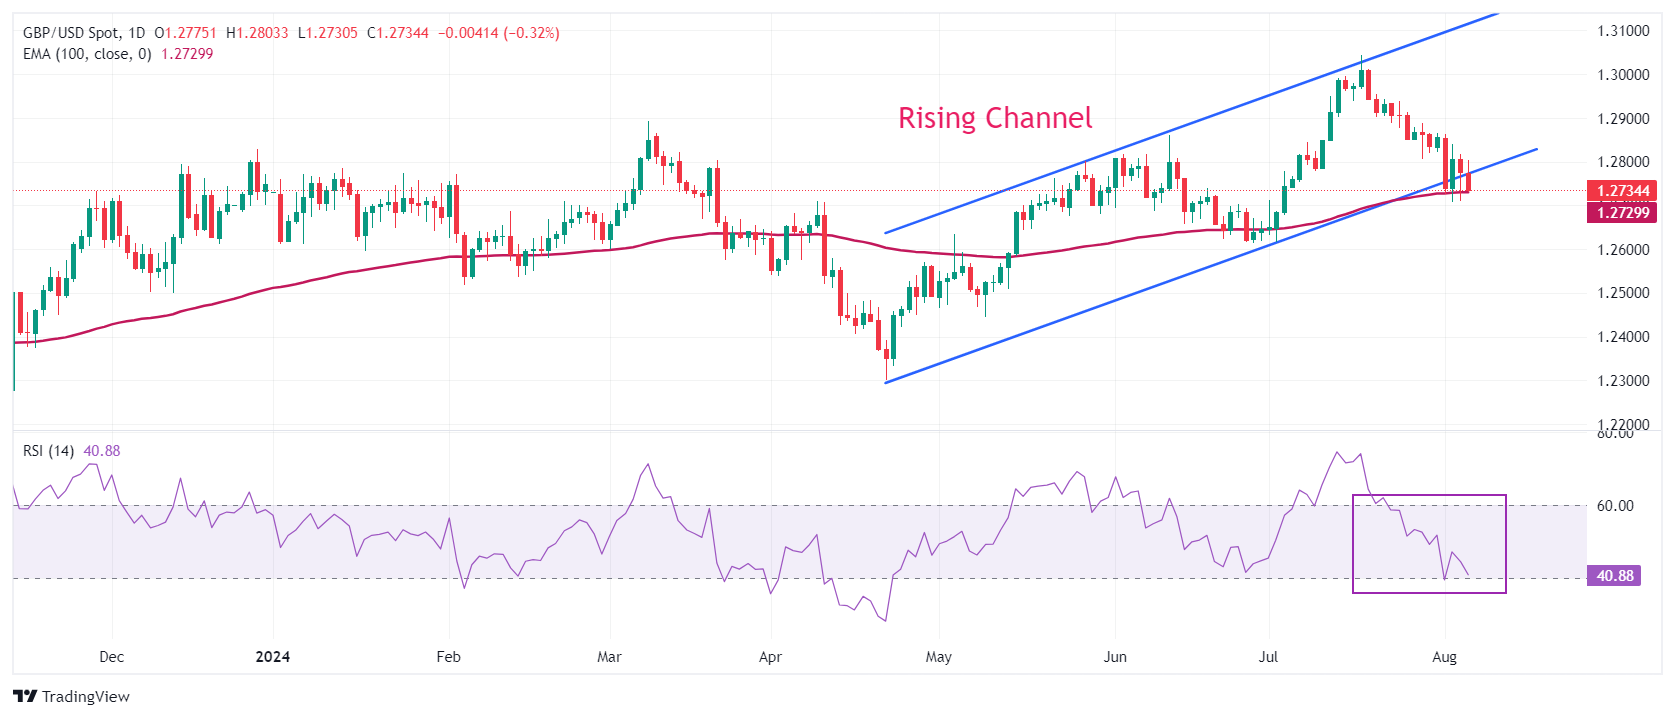Screen dimensions: 1675x718
Task: Click the TradingView logo icon
Action: [25, 697]
